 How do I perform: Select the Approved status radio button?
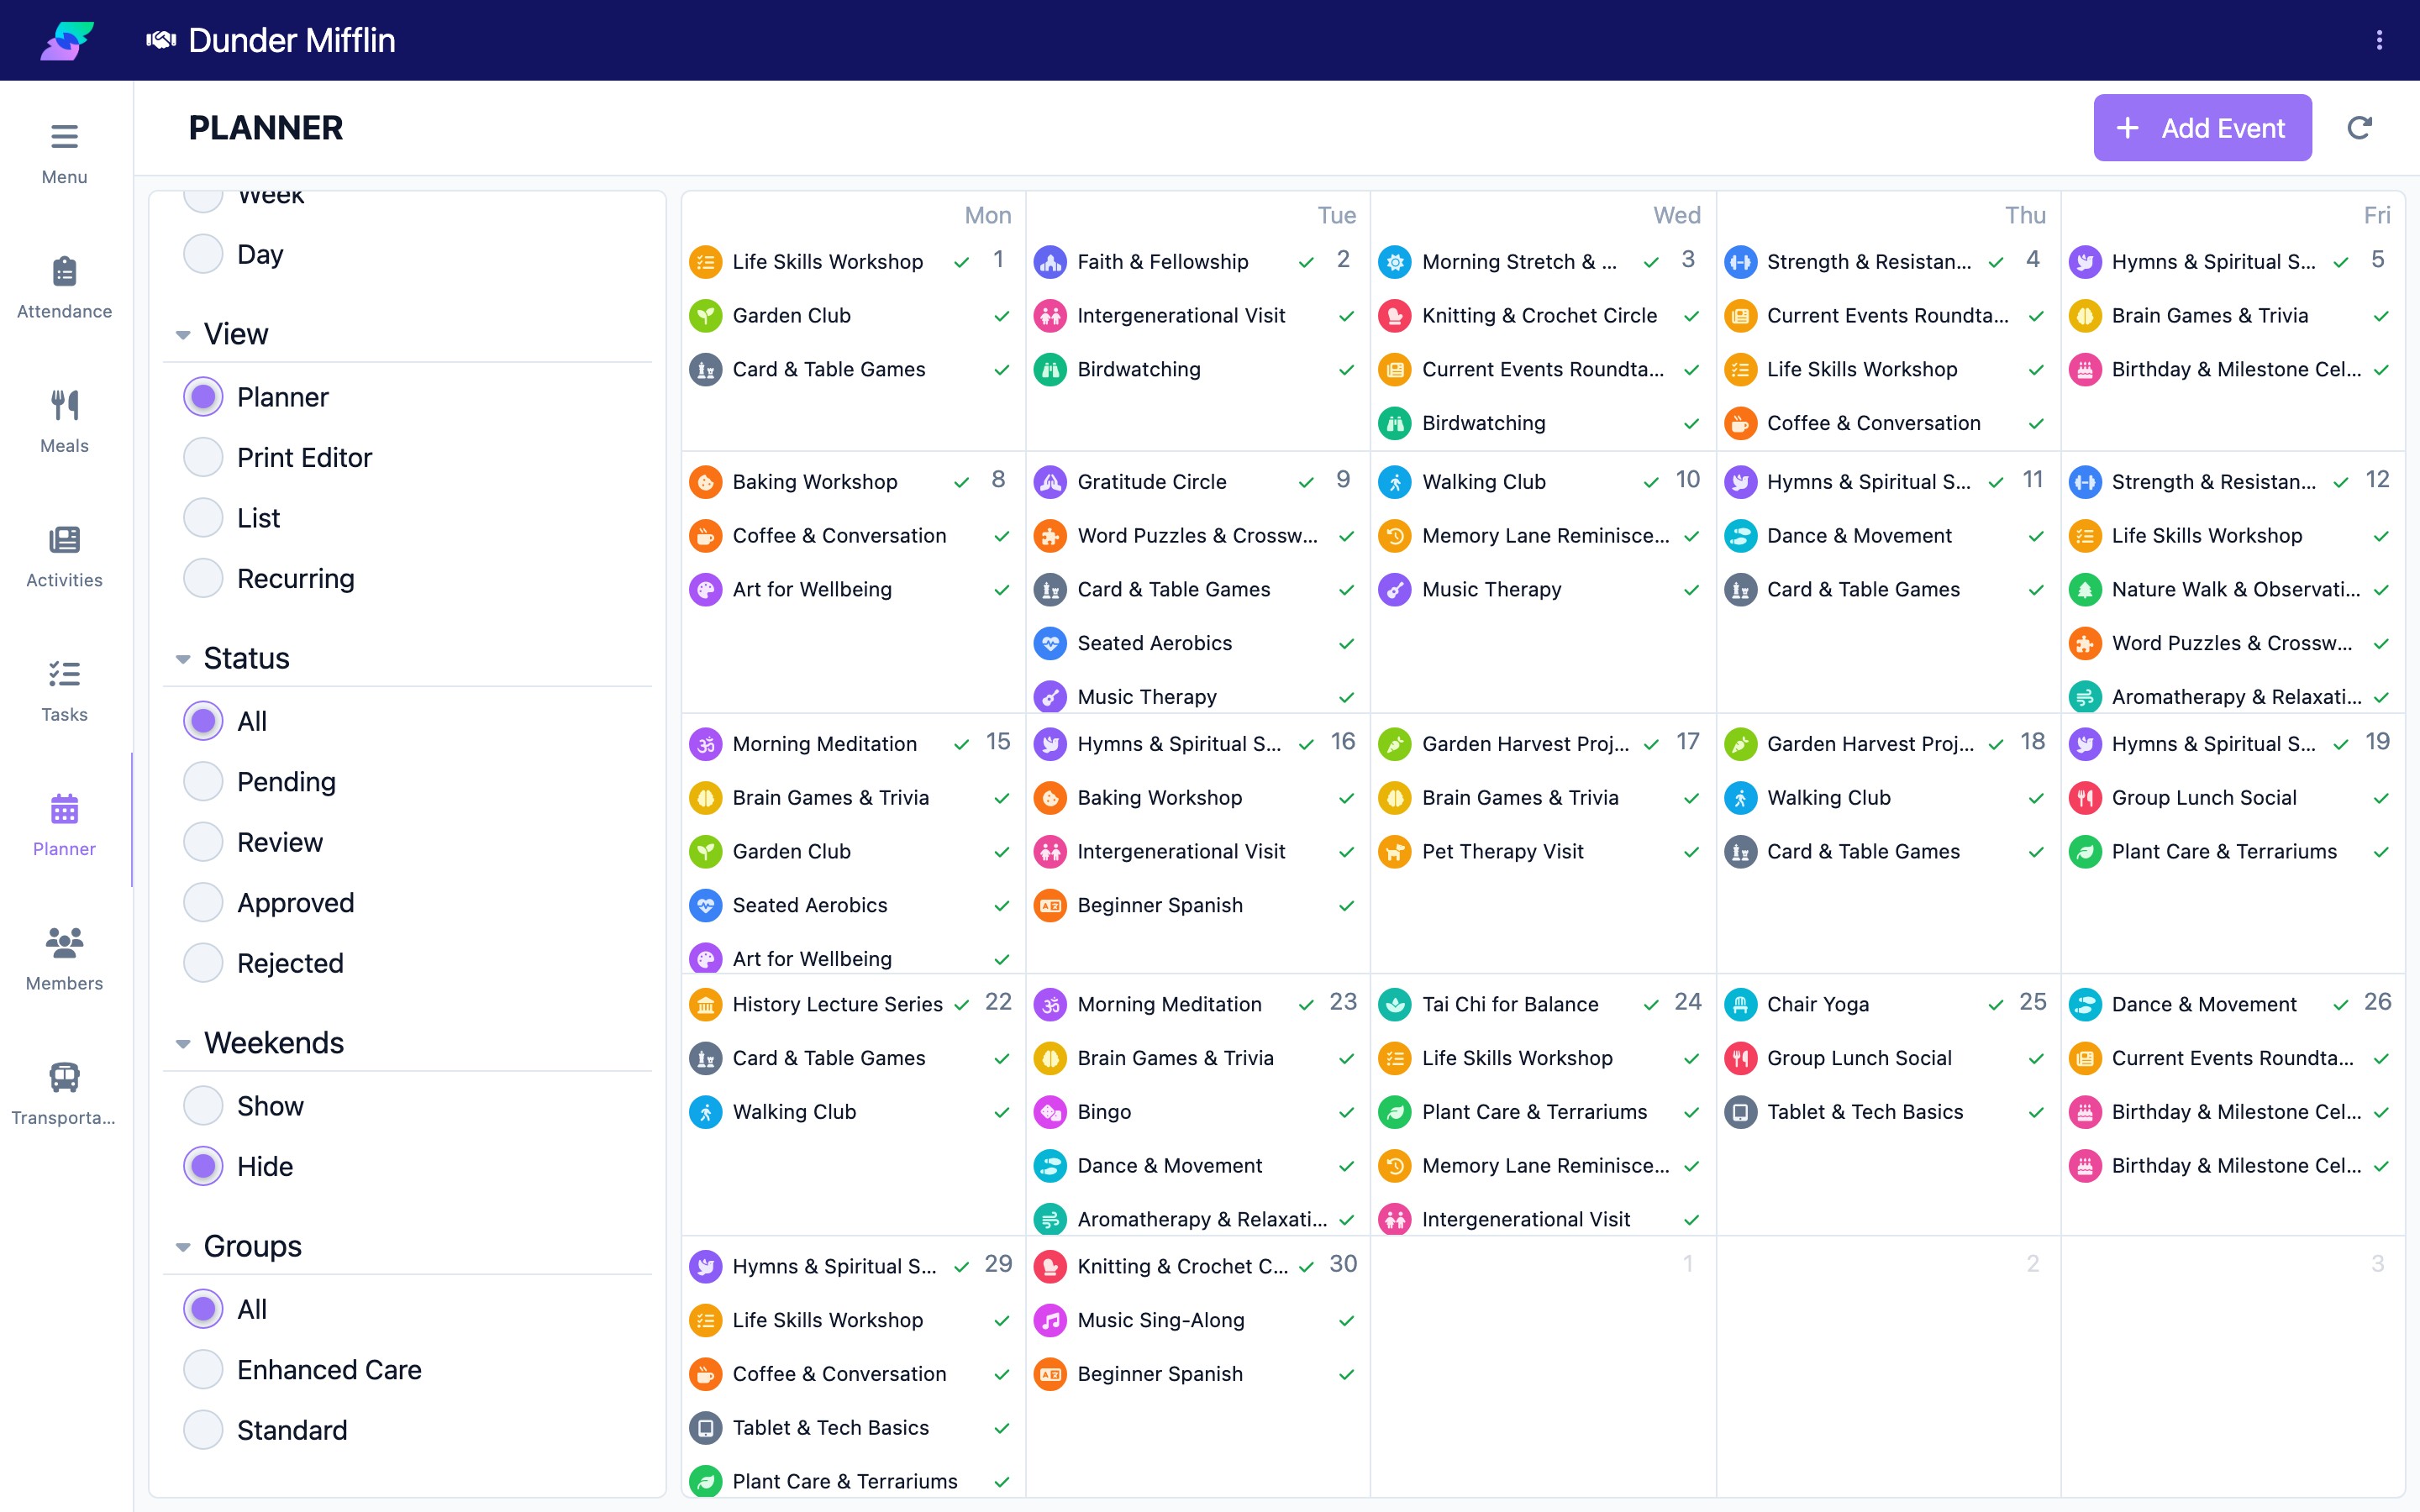(x=203, y=903)
